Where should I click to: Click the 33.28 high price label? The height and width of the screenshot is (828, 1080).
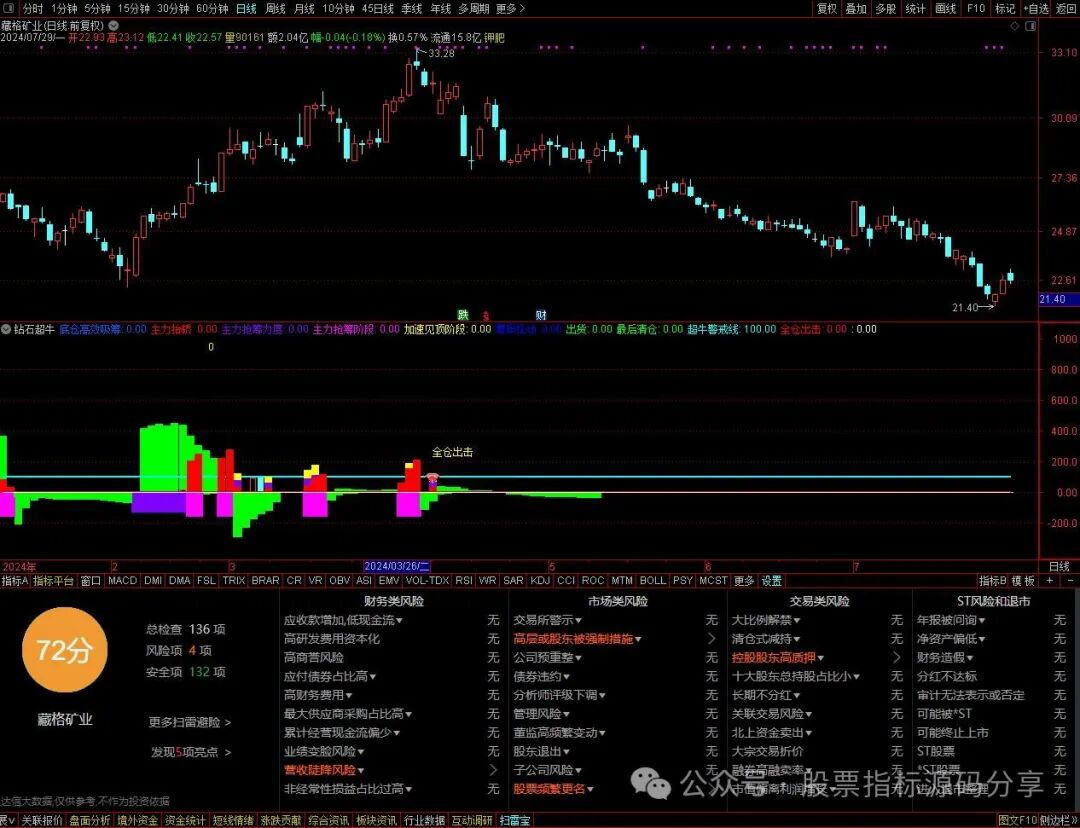[442, 53]
